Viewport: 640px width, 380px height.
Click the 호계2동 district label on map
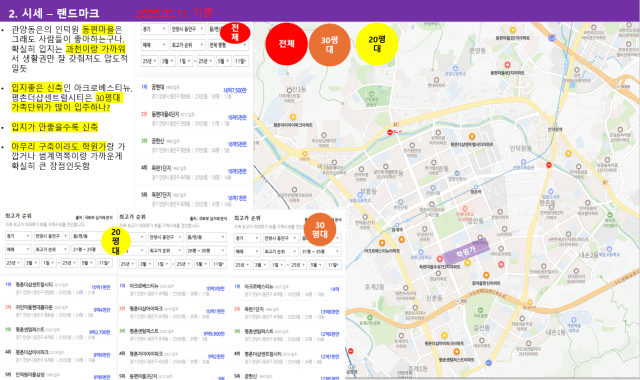[374, 287]
